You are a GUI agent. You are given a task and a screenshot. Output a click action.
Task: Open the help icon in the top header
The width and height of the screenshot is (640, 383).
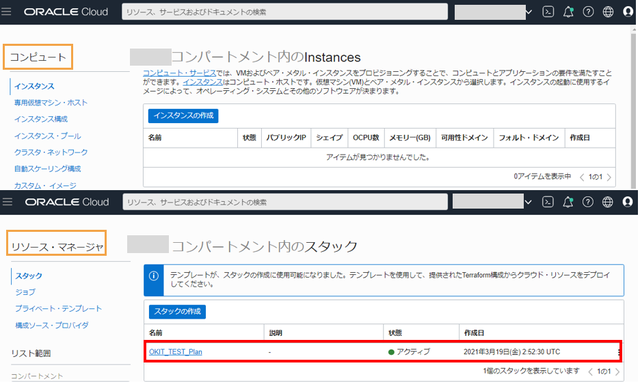(588, 12)
